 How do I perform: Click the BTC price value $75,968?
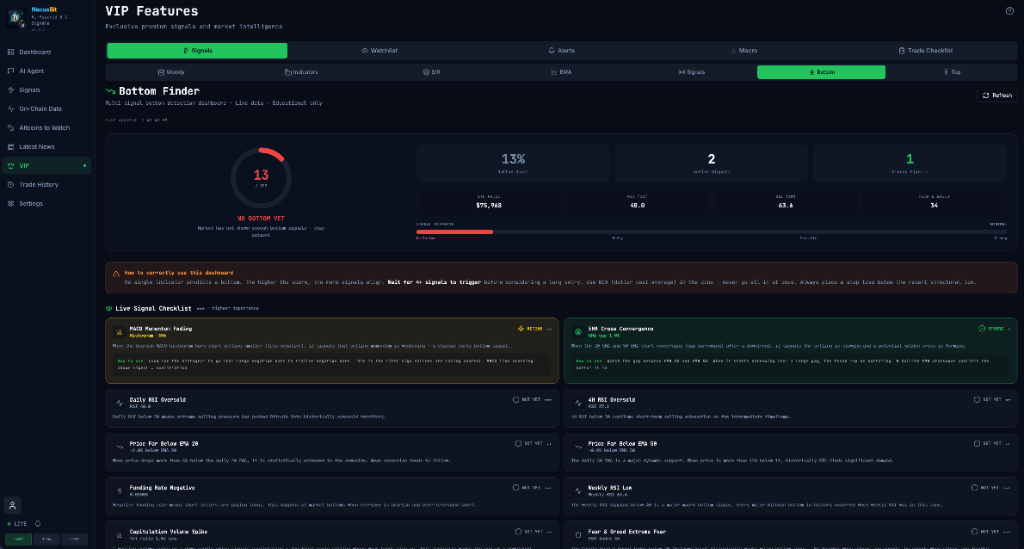tap(488, 206)
